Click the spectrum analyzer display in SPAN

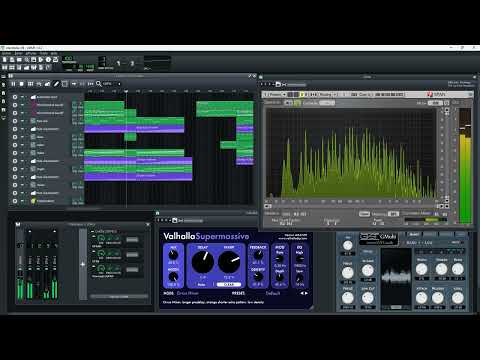coord(351,153)
